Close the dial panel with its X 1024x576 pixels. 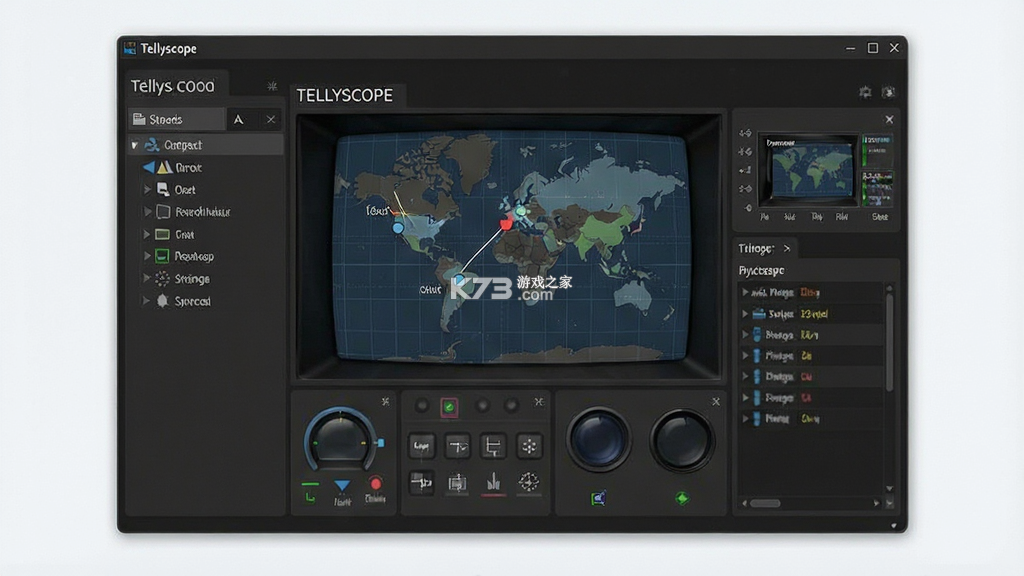pyautogui.click(x=385, y=402)
